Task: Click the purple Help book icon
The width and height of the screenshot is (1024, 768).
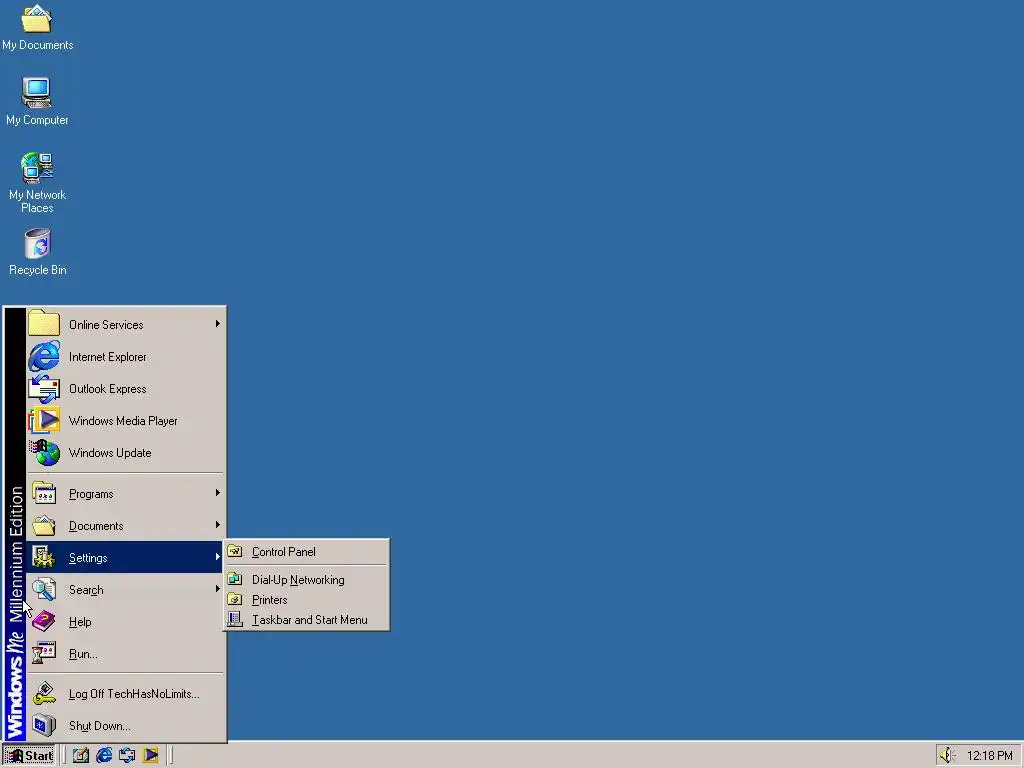Action: coord(44,621)
